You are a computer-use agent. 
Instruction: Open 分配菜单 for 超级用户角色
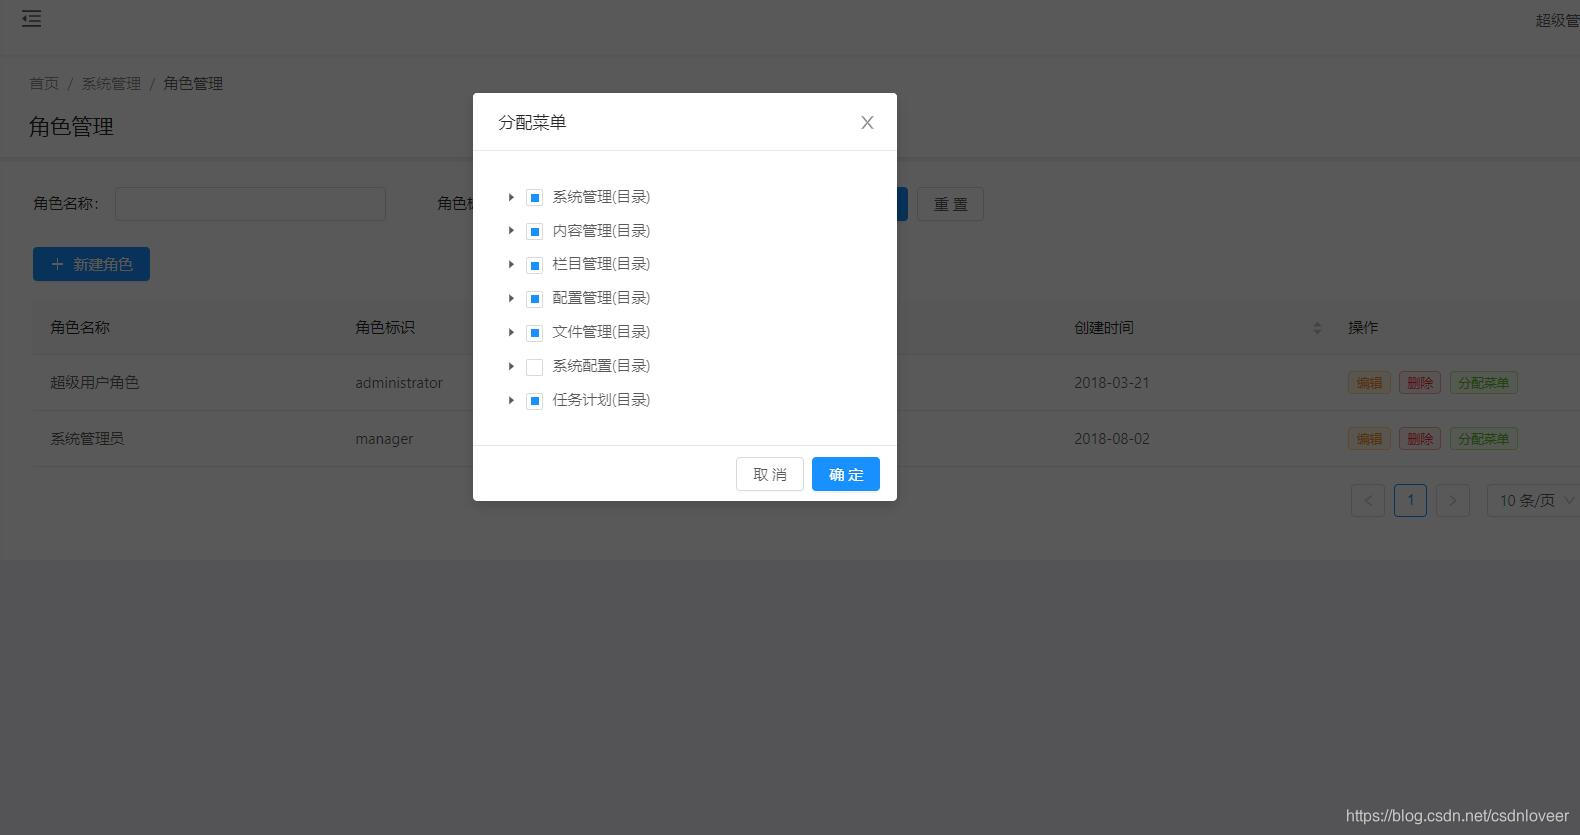tap(1483, 383)
